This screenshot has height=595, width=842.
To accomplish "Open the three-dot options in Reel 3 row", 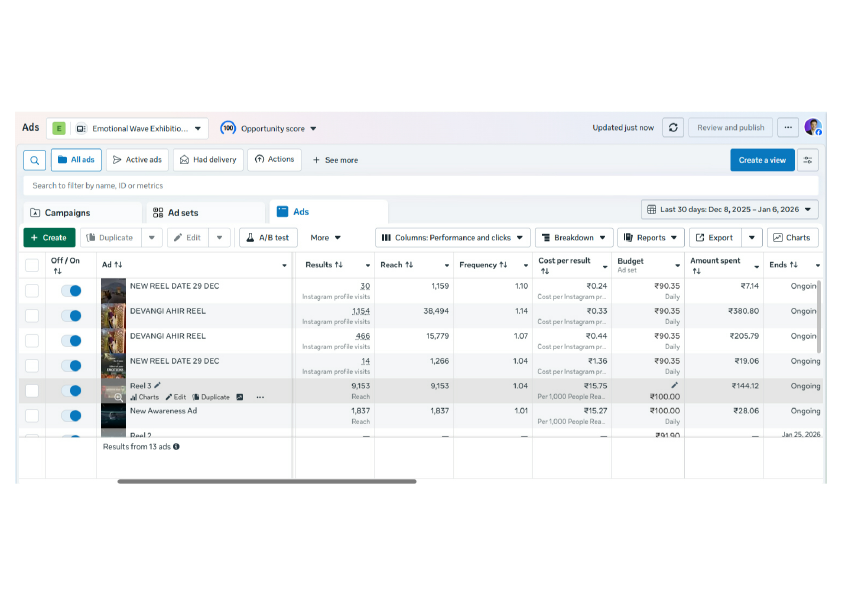I will [260, 397].
